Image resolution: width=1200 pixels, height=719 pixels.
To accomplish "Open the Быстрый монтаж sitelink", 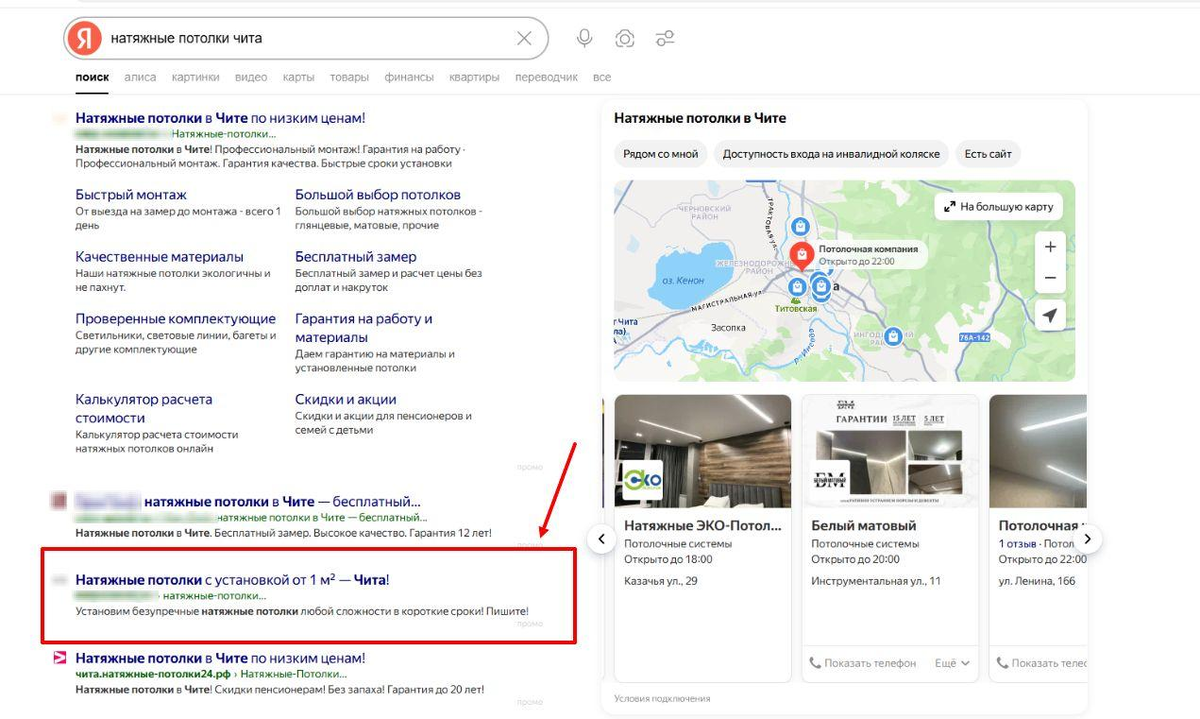I will click(131, 195).
